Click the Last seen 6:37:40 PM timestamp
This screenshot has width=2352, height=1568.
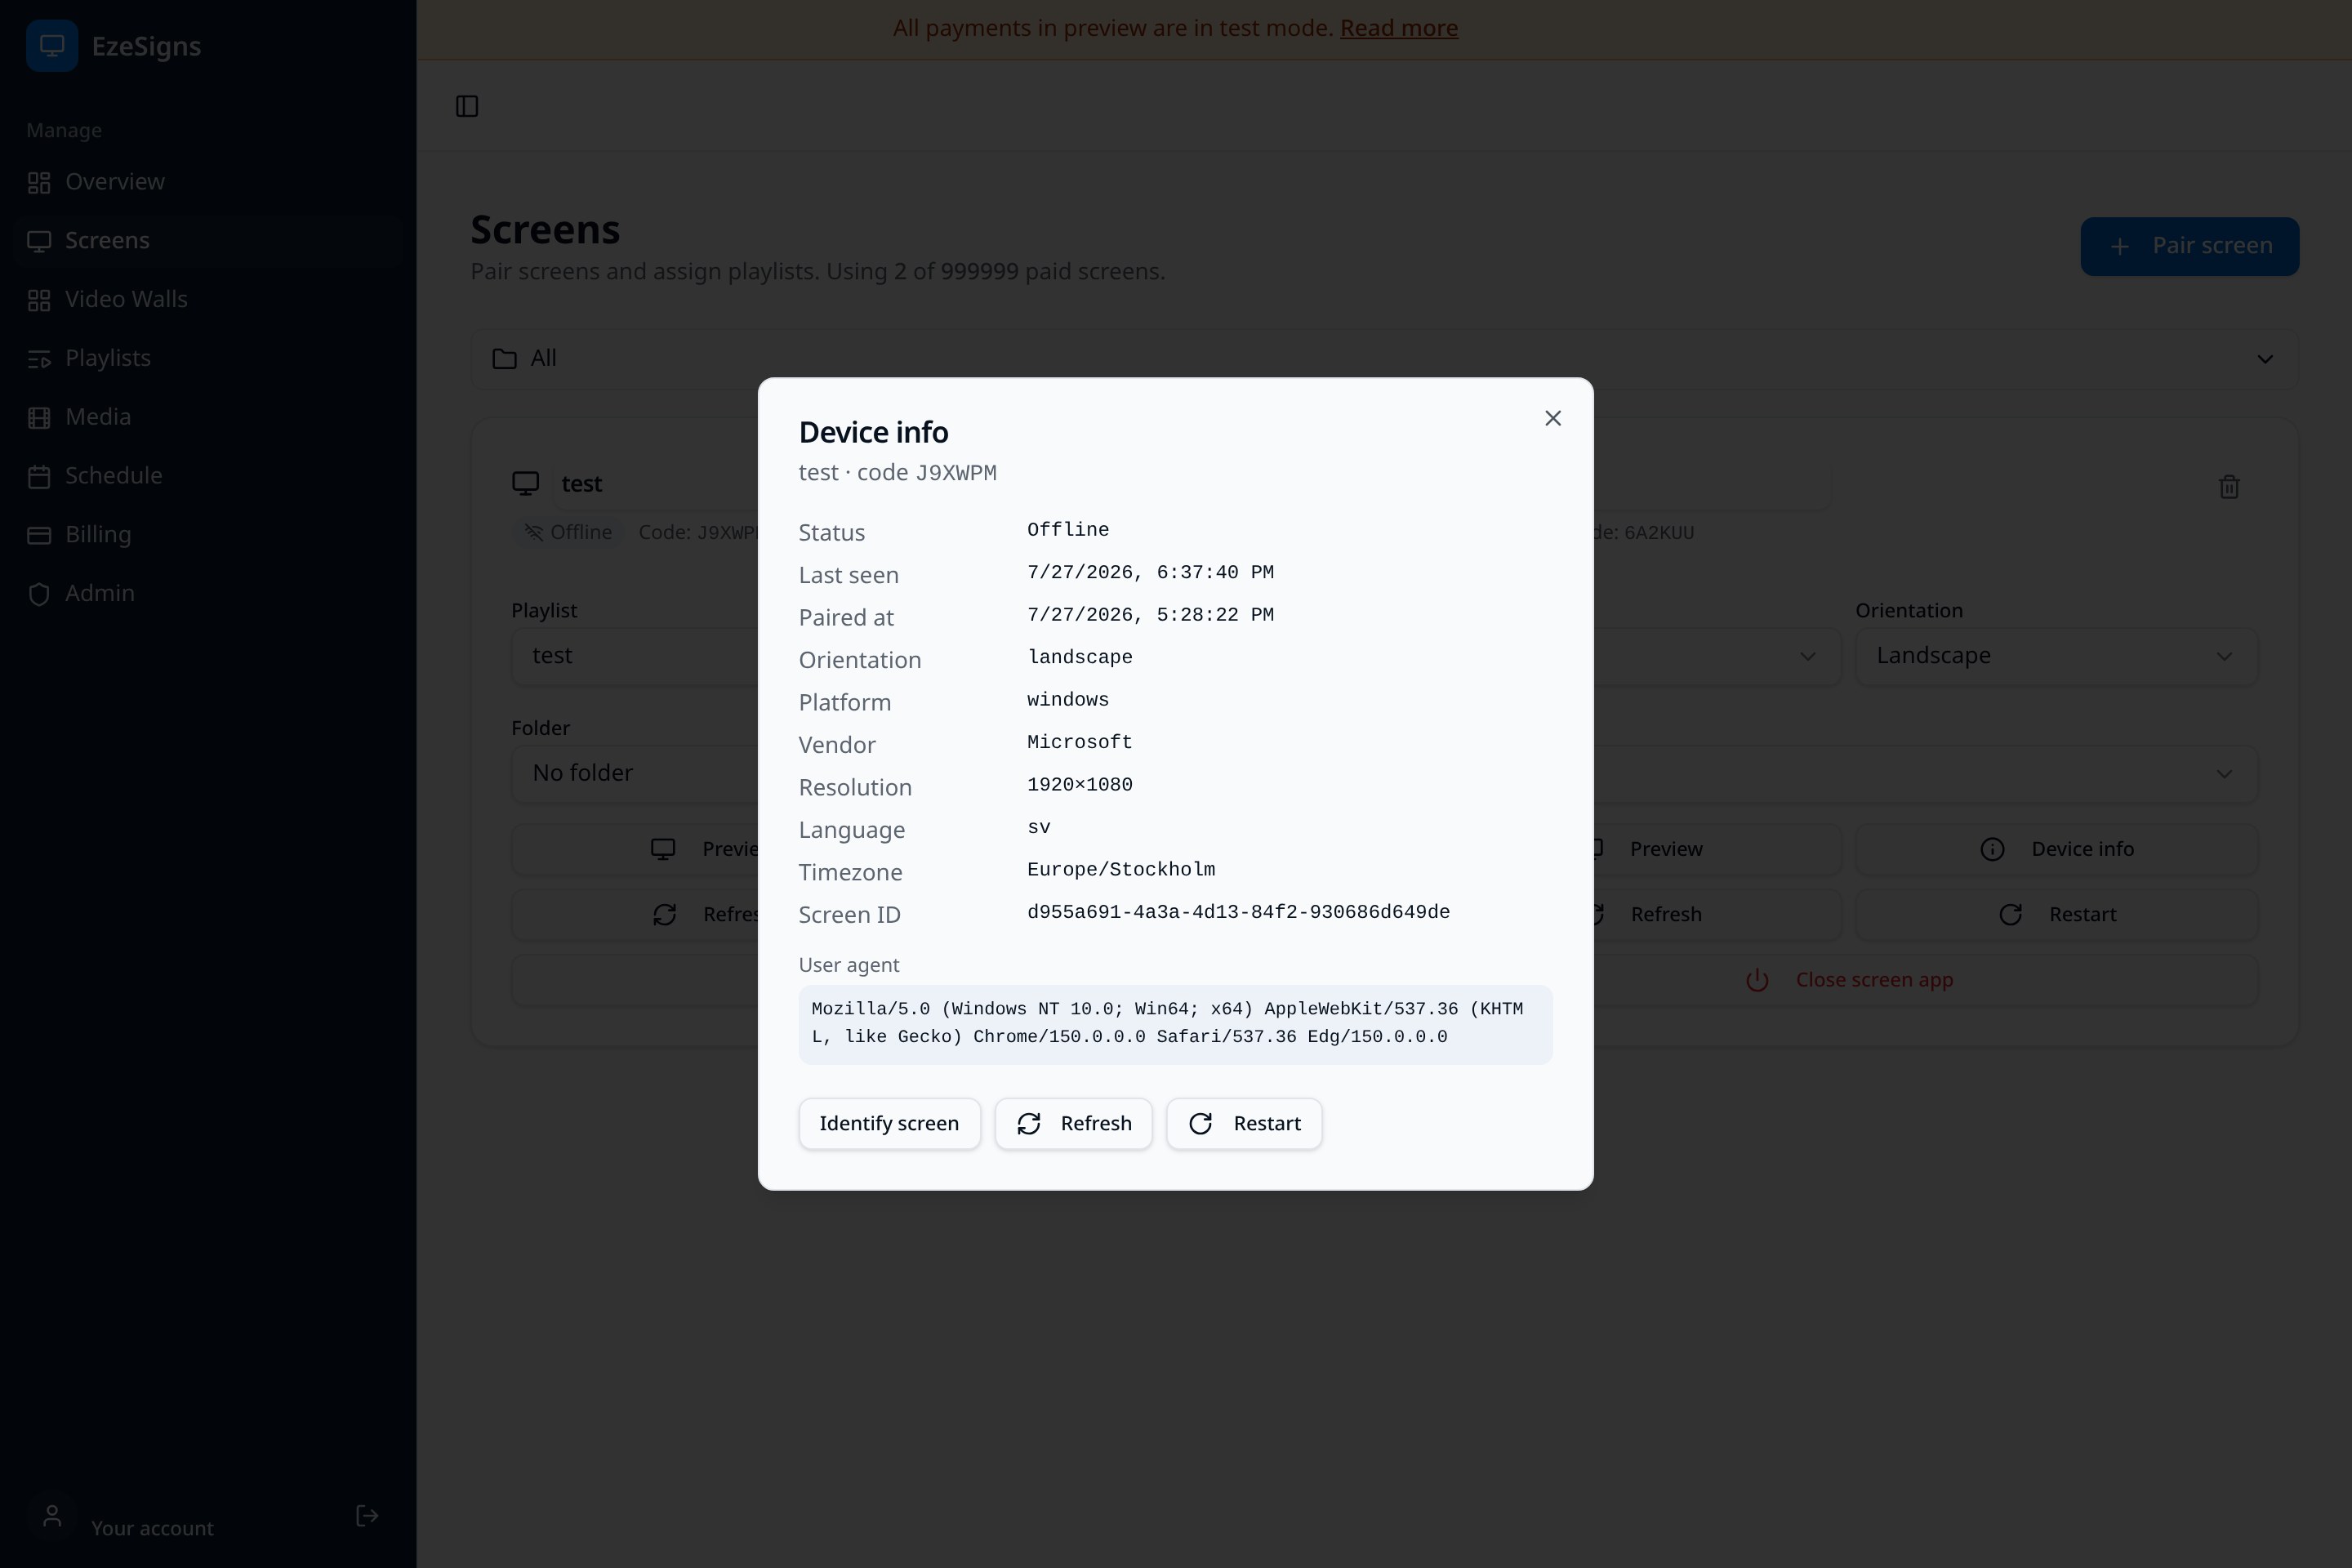point(1150,573)
